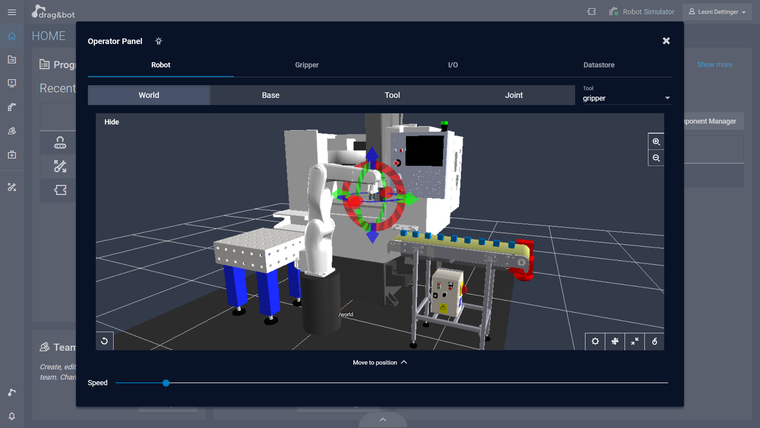Click the reset view icon in the 3D scene

coord(104,341)
